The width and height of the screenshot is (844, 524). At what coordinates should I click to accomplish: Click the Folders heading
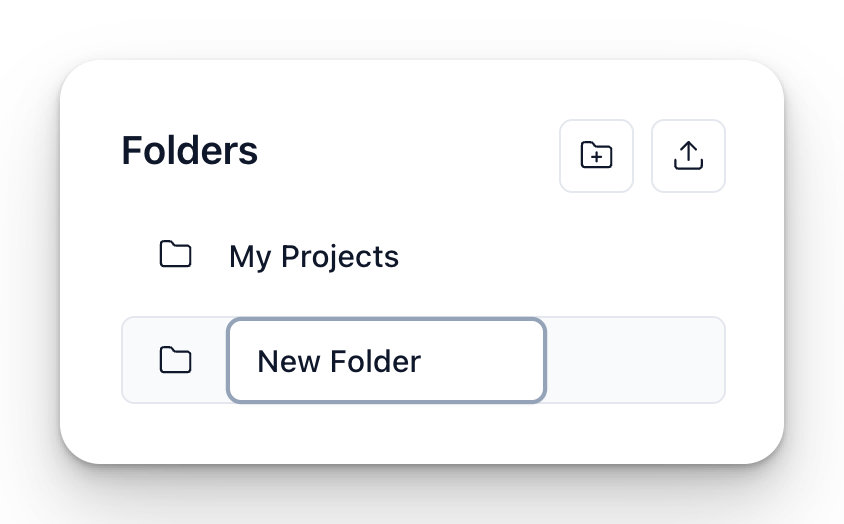coord(190,151)
